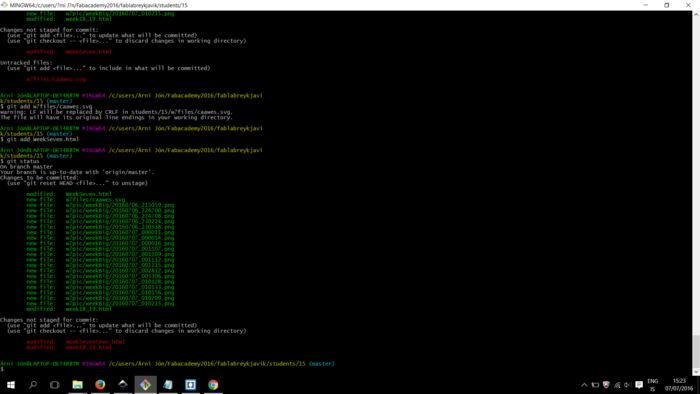
Task: Open Task View on the taskbar
Action: click(54, 385)
